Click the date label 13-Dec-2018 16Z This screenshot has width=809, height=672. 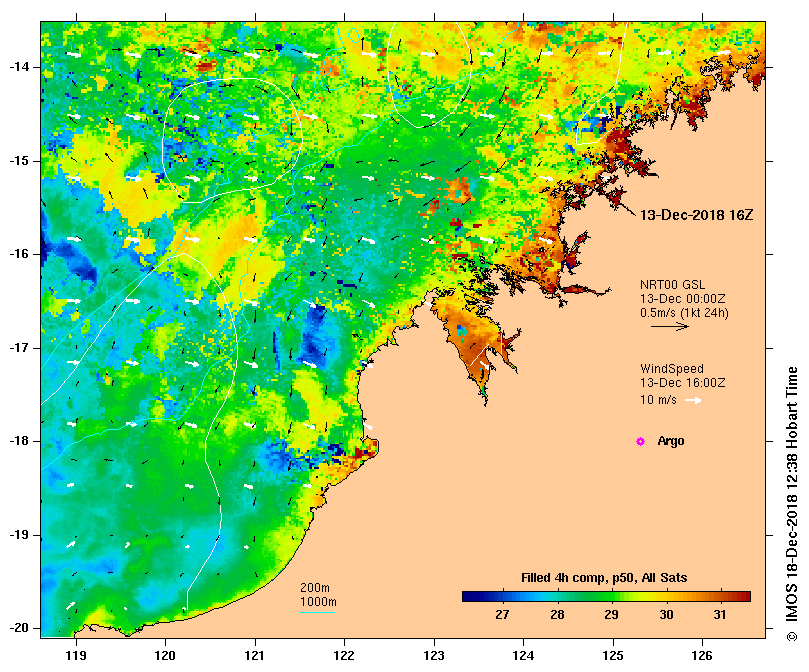coord(697,215)
